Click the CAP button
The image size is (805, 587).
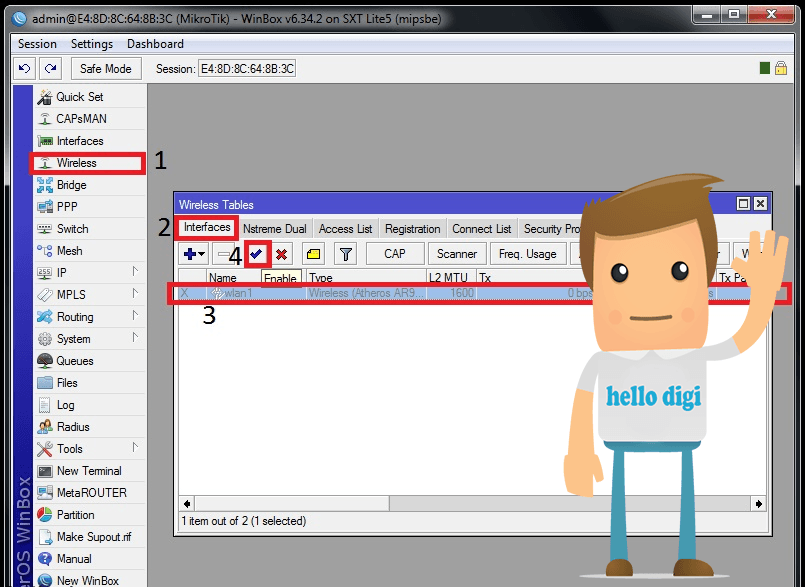(395, 254)
